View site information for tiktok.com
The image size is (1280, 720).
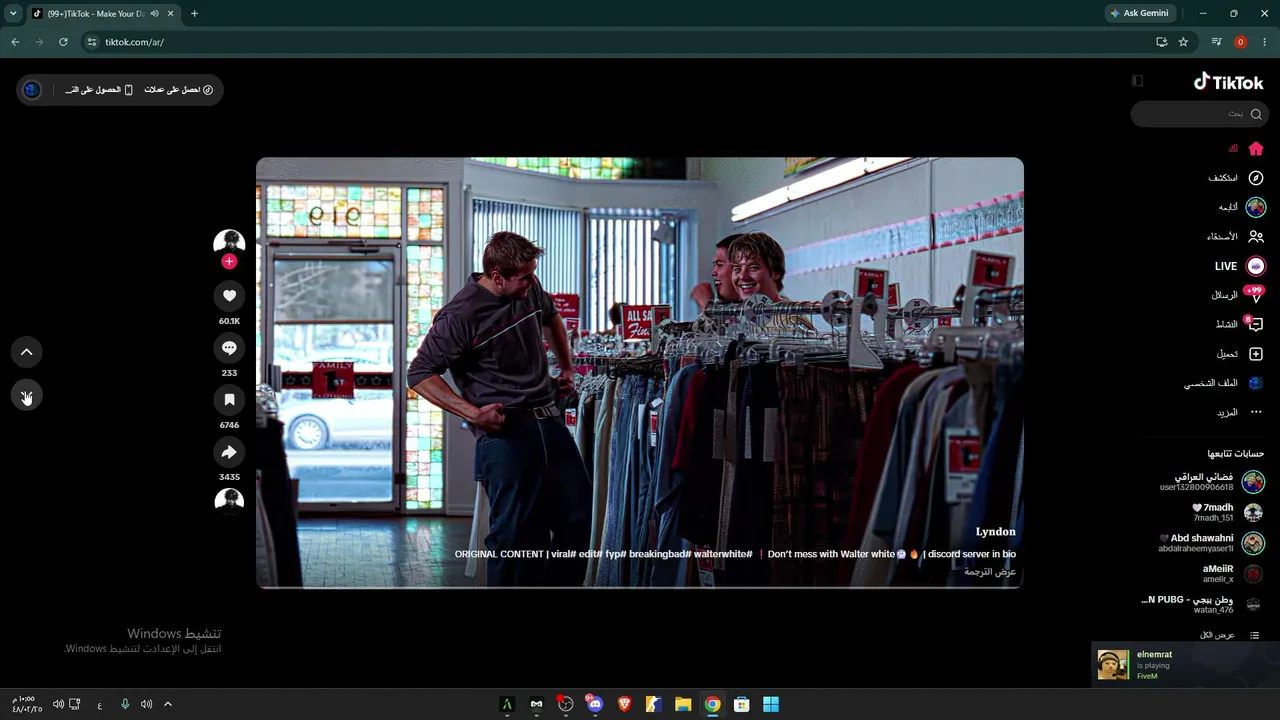[92, 42]
